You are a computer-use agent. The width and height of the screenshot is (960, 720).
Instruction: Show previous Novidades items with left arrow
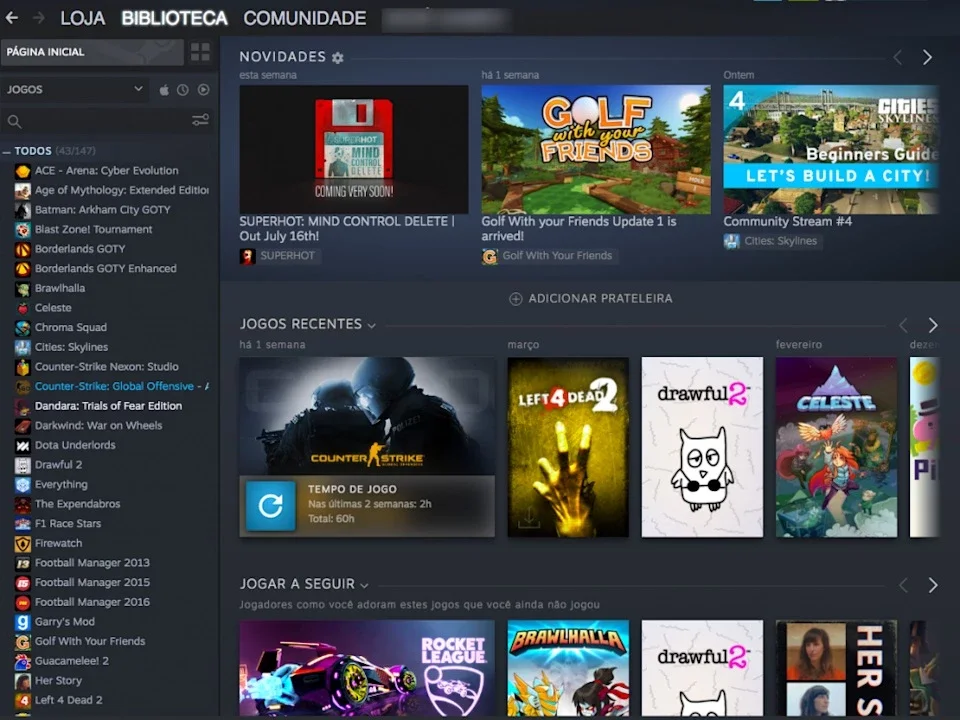898,58
